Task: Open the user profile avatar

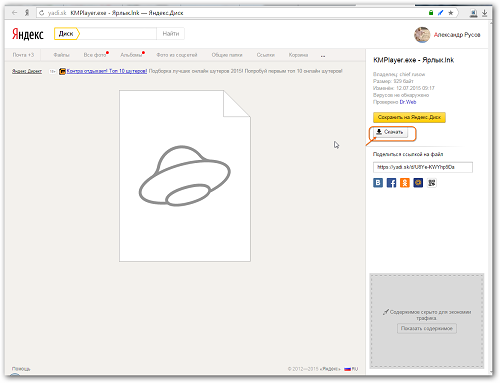Action: (x=422, y=35)
